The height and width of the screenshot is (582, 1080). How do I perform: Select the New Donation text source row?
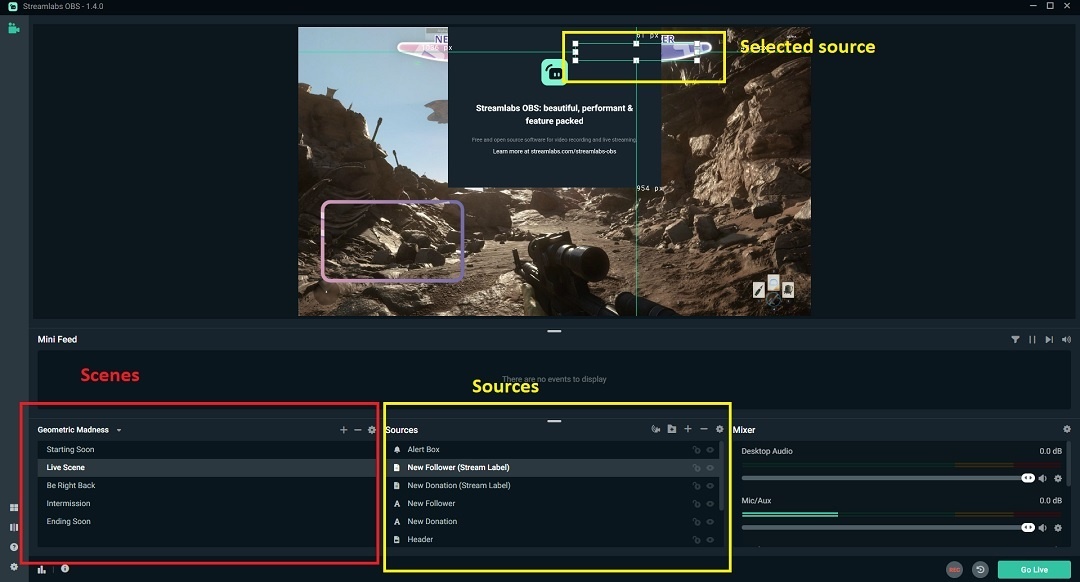(551, 521)
